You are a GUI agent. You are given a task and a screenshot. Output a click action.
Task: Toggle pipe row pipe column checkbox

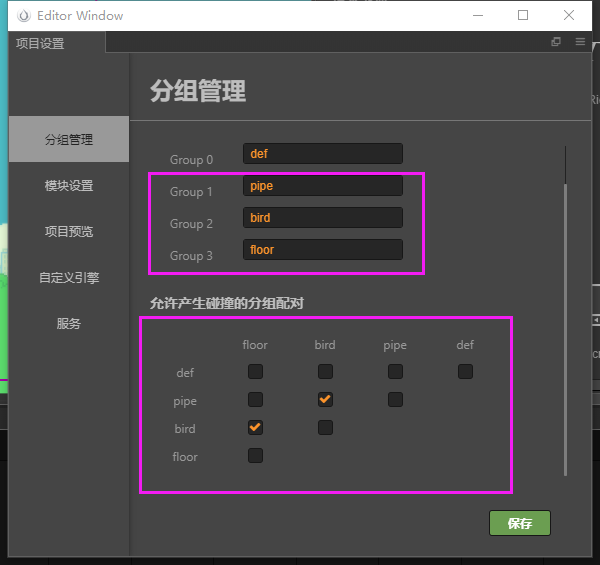(395, 399)
